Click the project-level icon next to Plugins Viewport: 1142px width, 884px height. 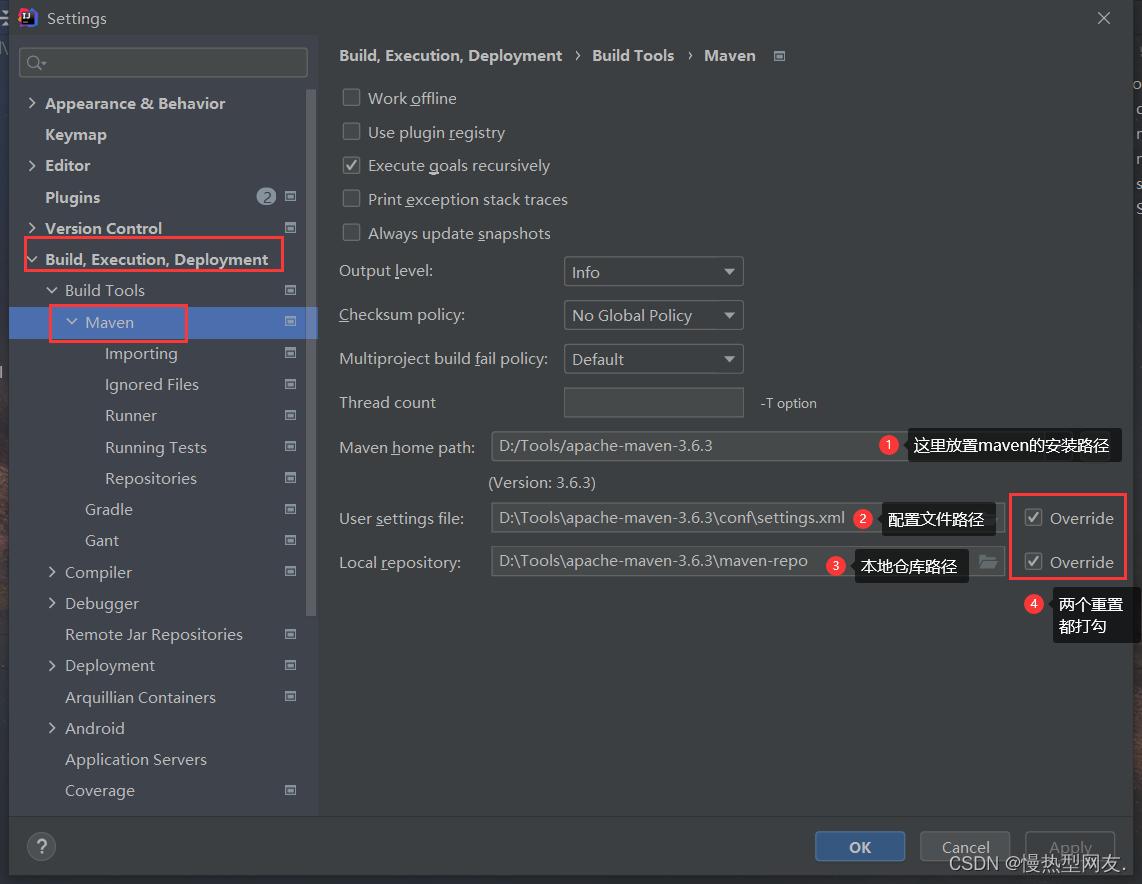coord(291,197)
